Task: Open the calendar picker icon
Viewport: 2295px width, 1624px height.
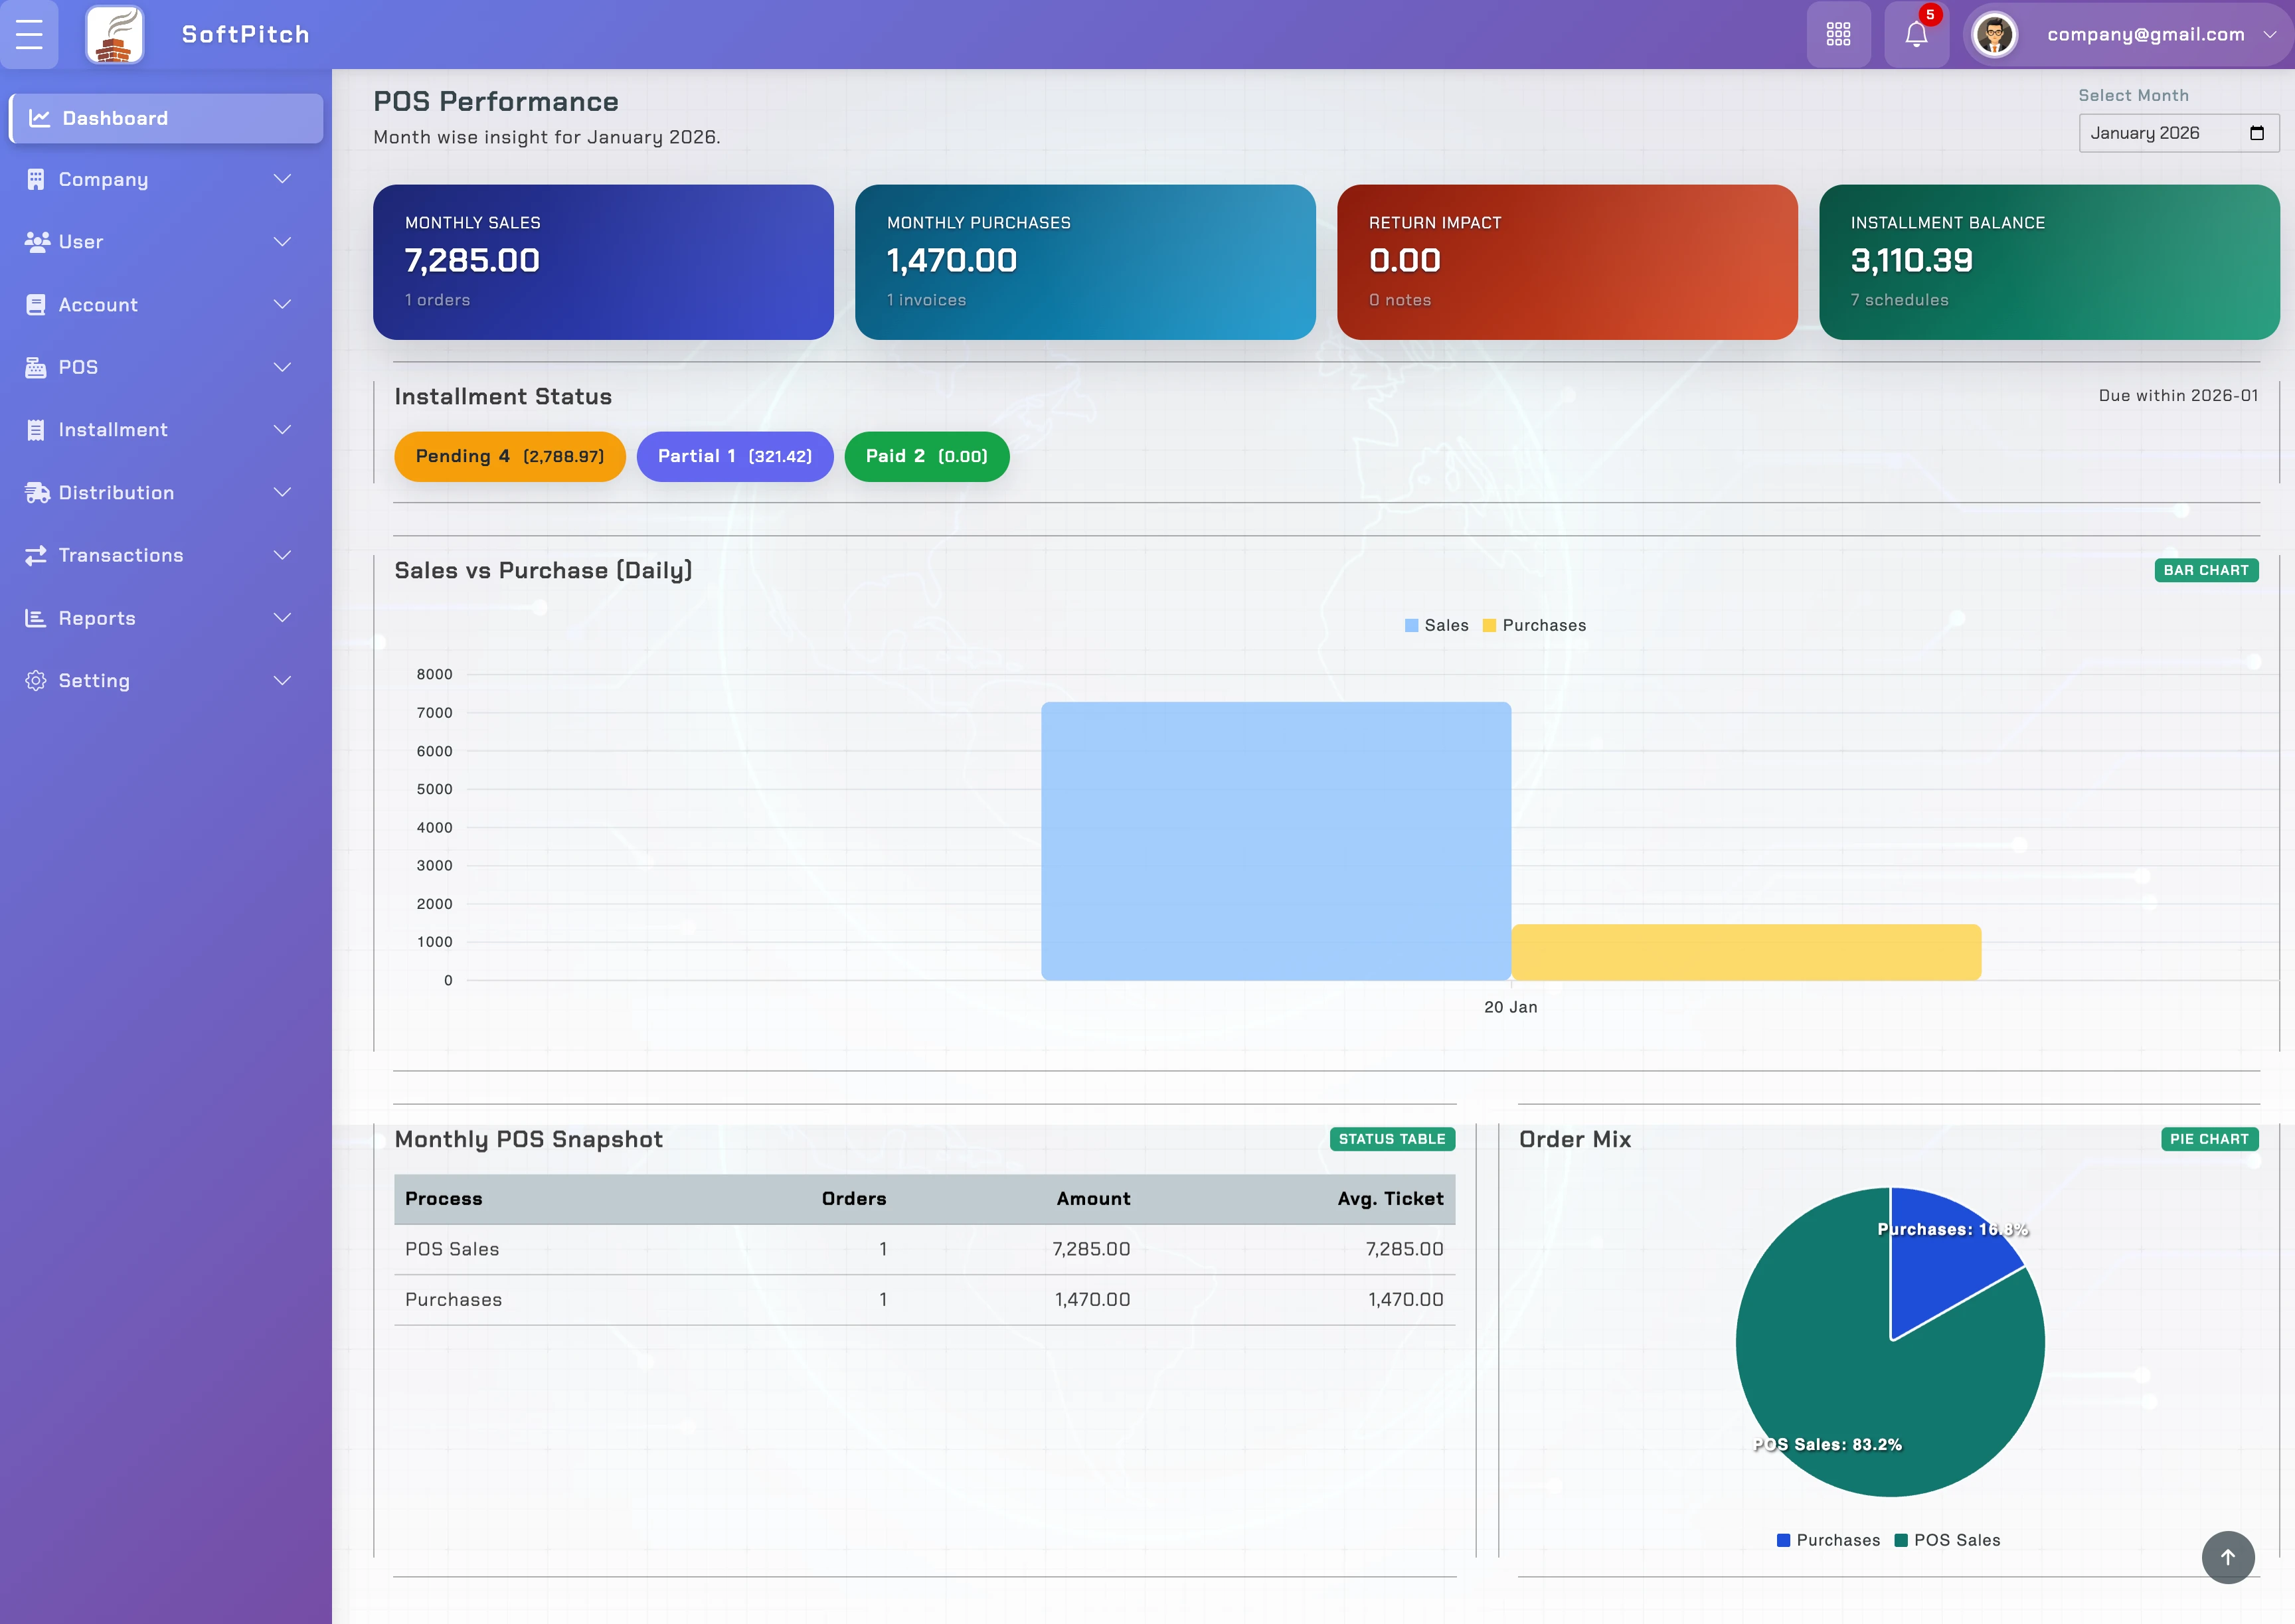Action: [2256, 133]
